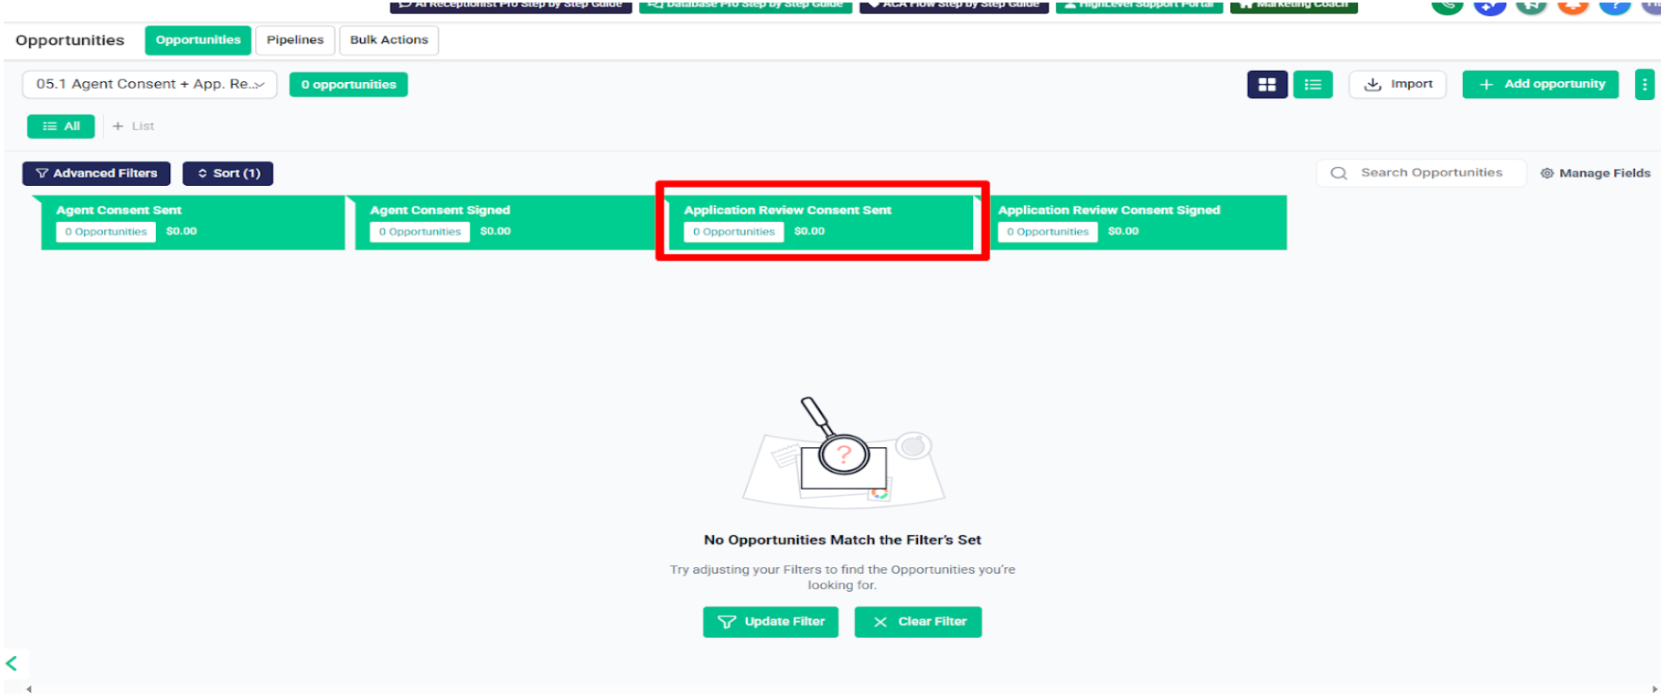Viewport: 1661px width, 700px height.
Task: Open Advanced Filters panel
Action: click(x=96, y=173)
